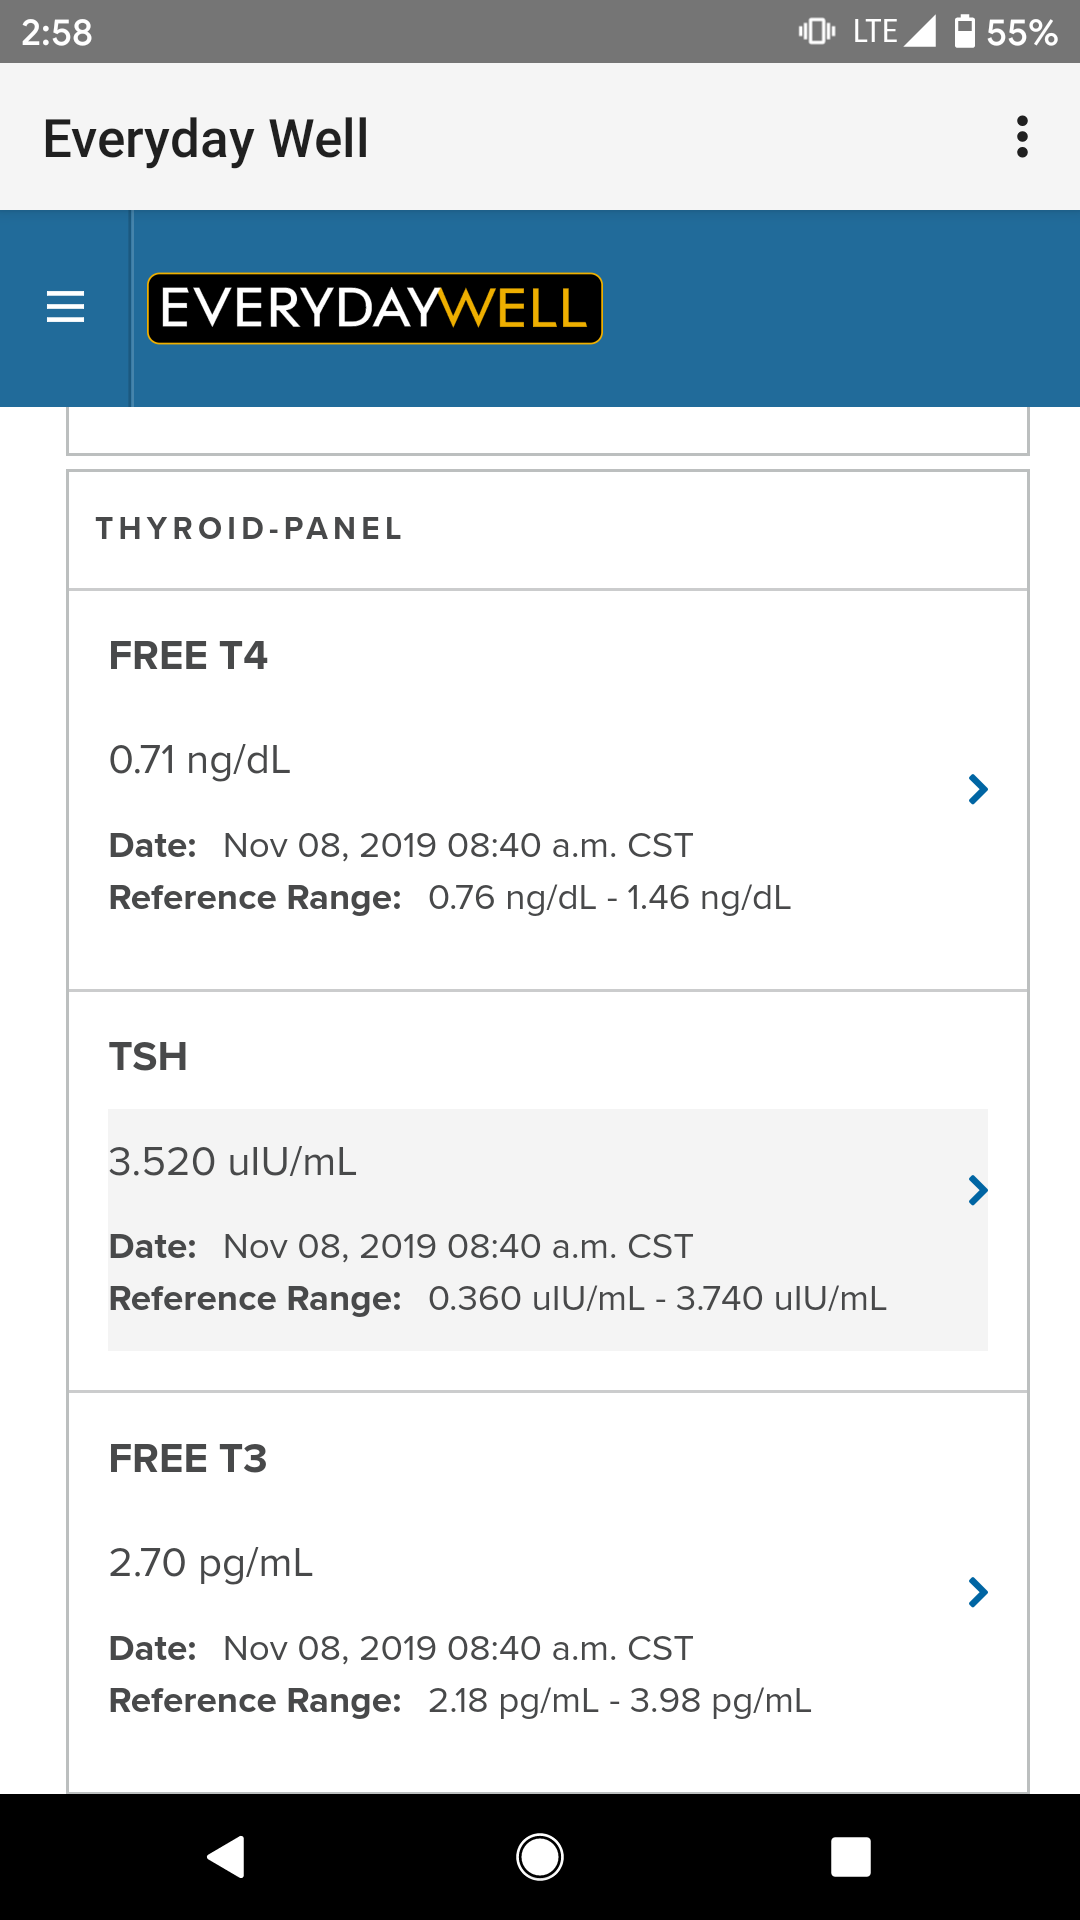Tap the three-dot overflow menu
Screen dimensions: 1080x1920
click(1021, 137)
